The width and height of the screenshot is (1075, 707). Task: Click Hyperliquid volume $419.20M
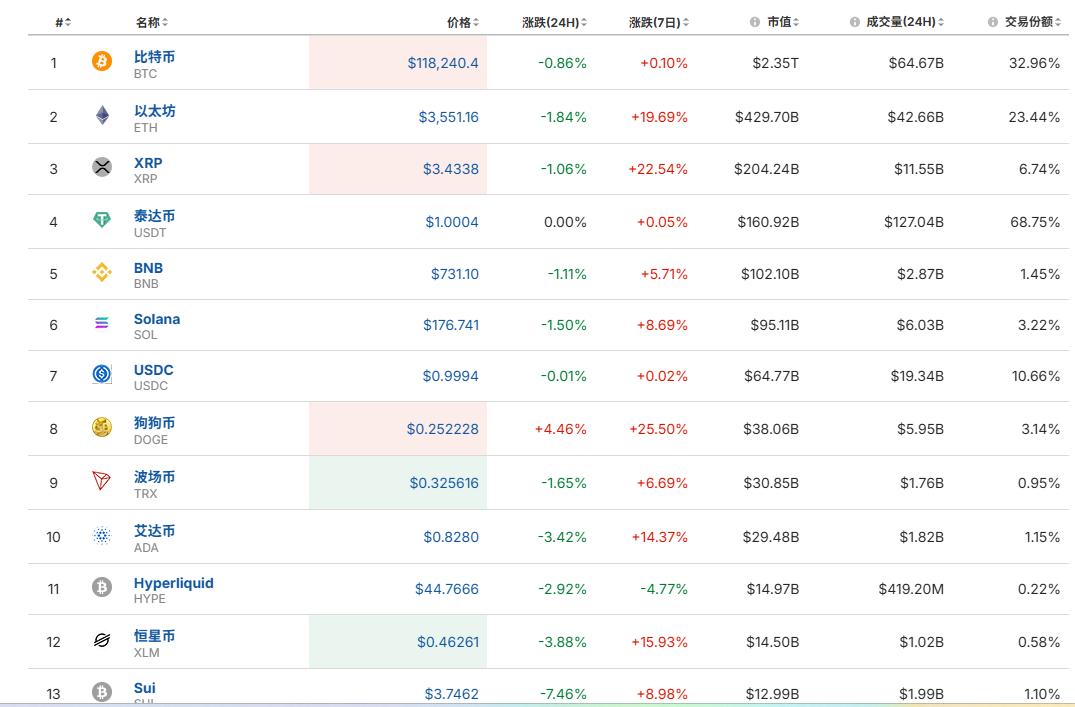pos(910,588)
